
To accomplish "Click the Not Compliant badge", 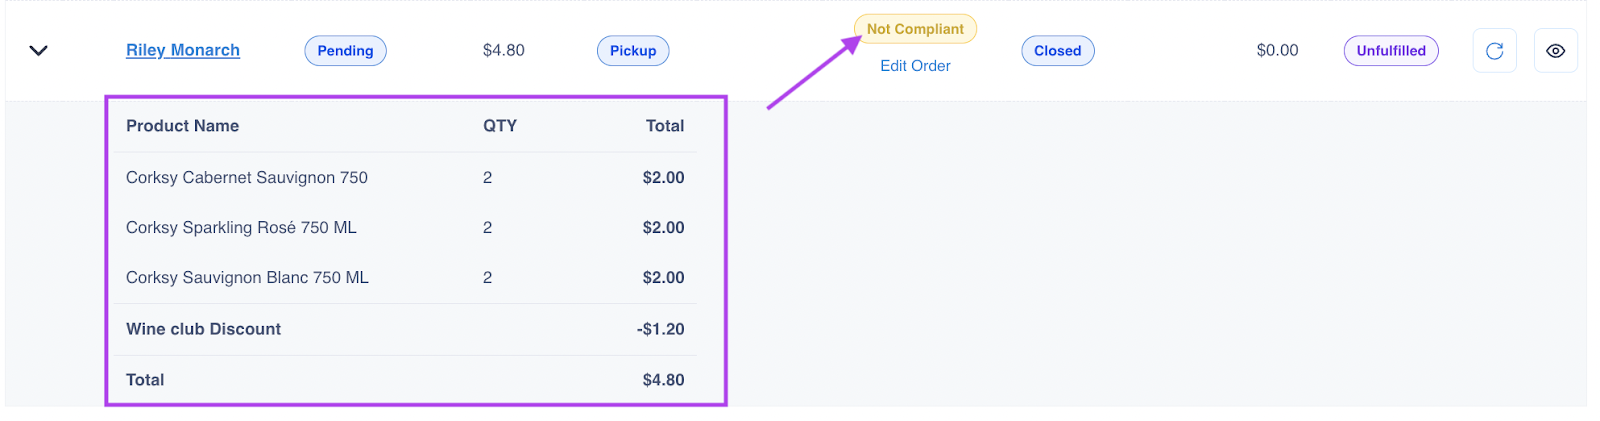I will point(915,29).
